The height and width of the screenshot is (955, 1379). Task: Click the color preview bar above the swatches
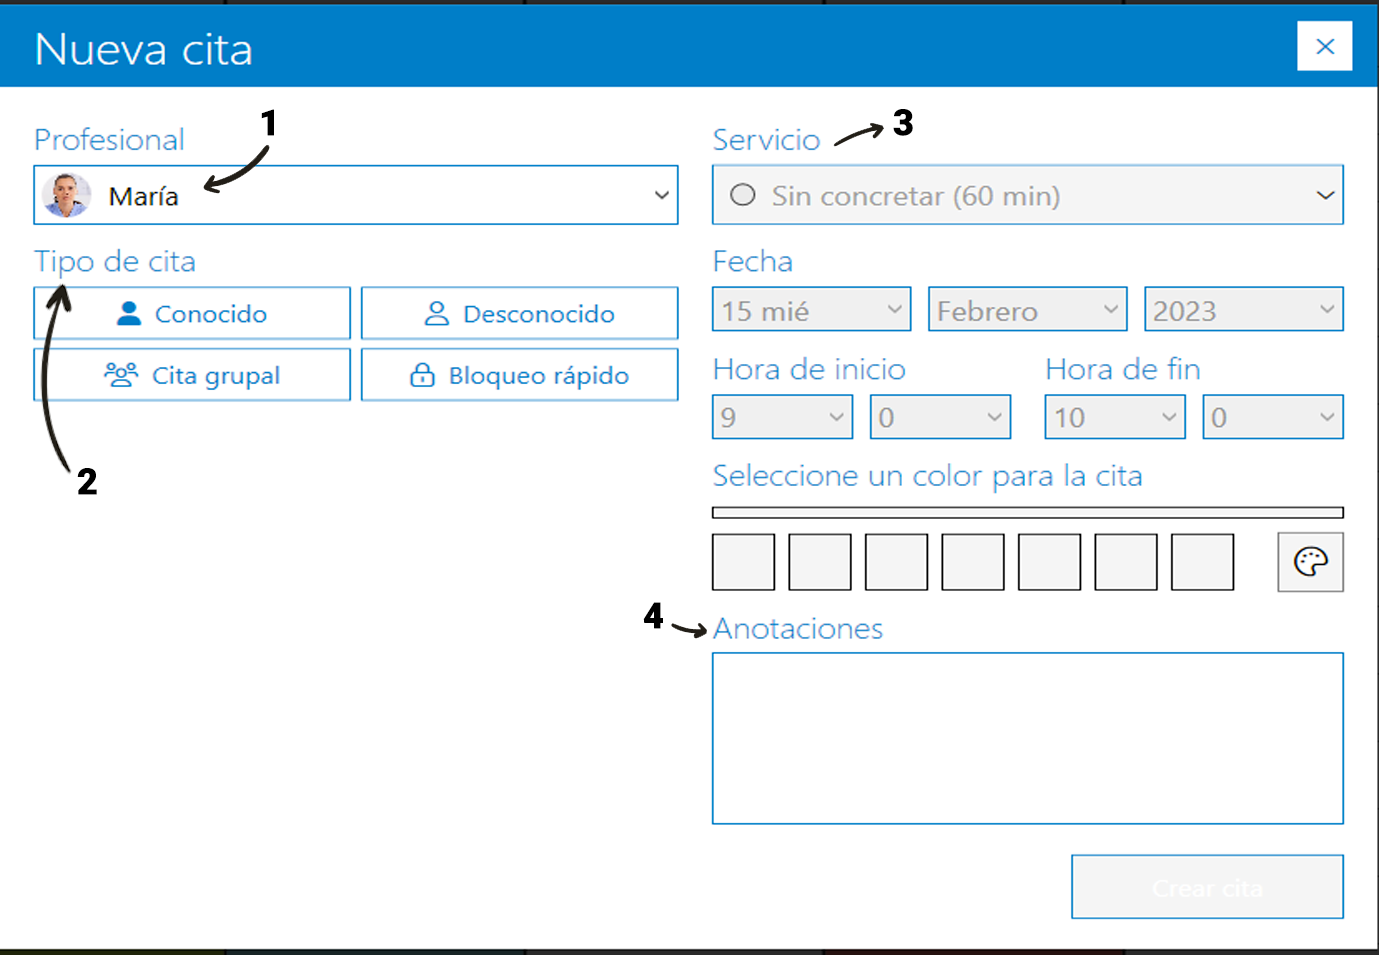click(1027, 512)
